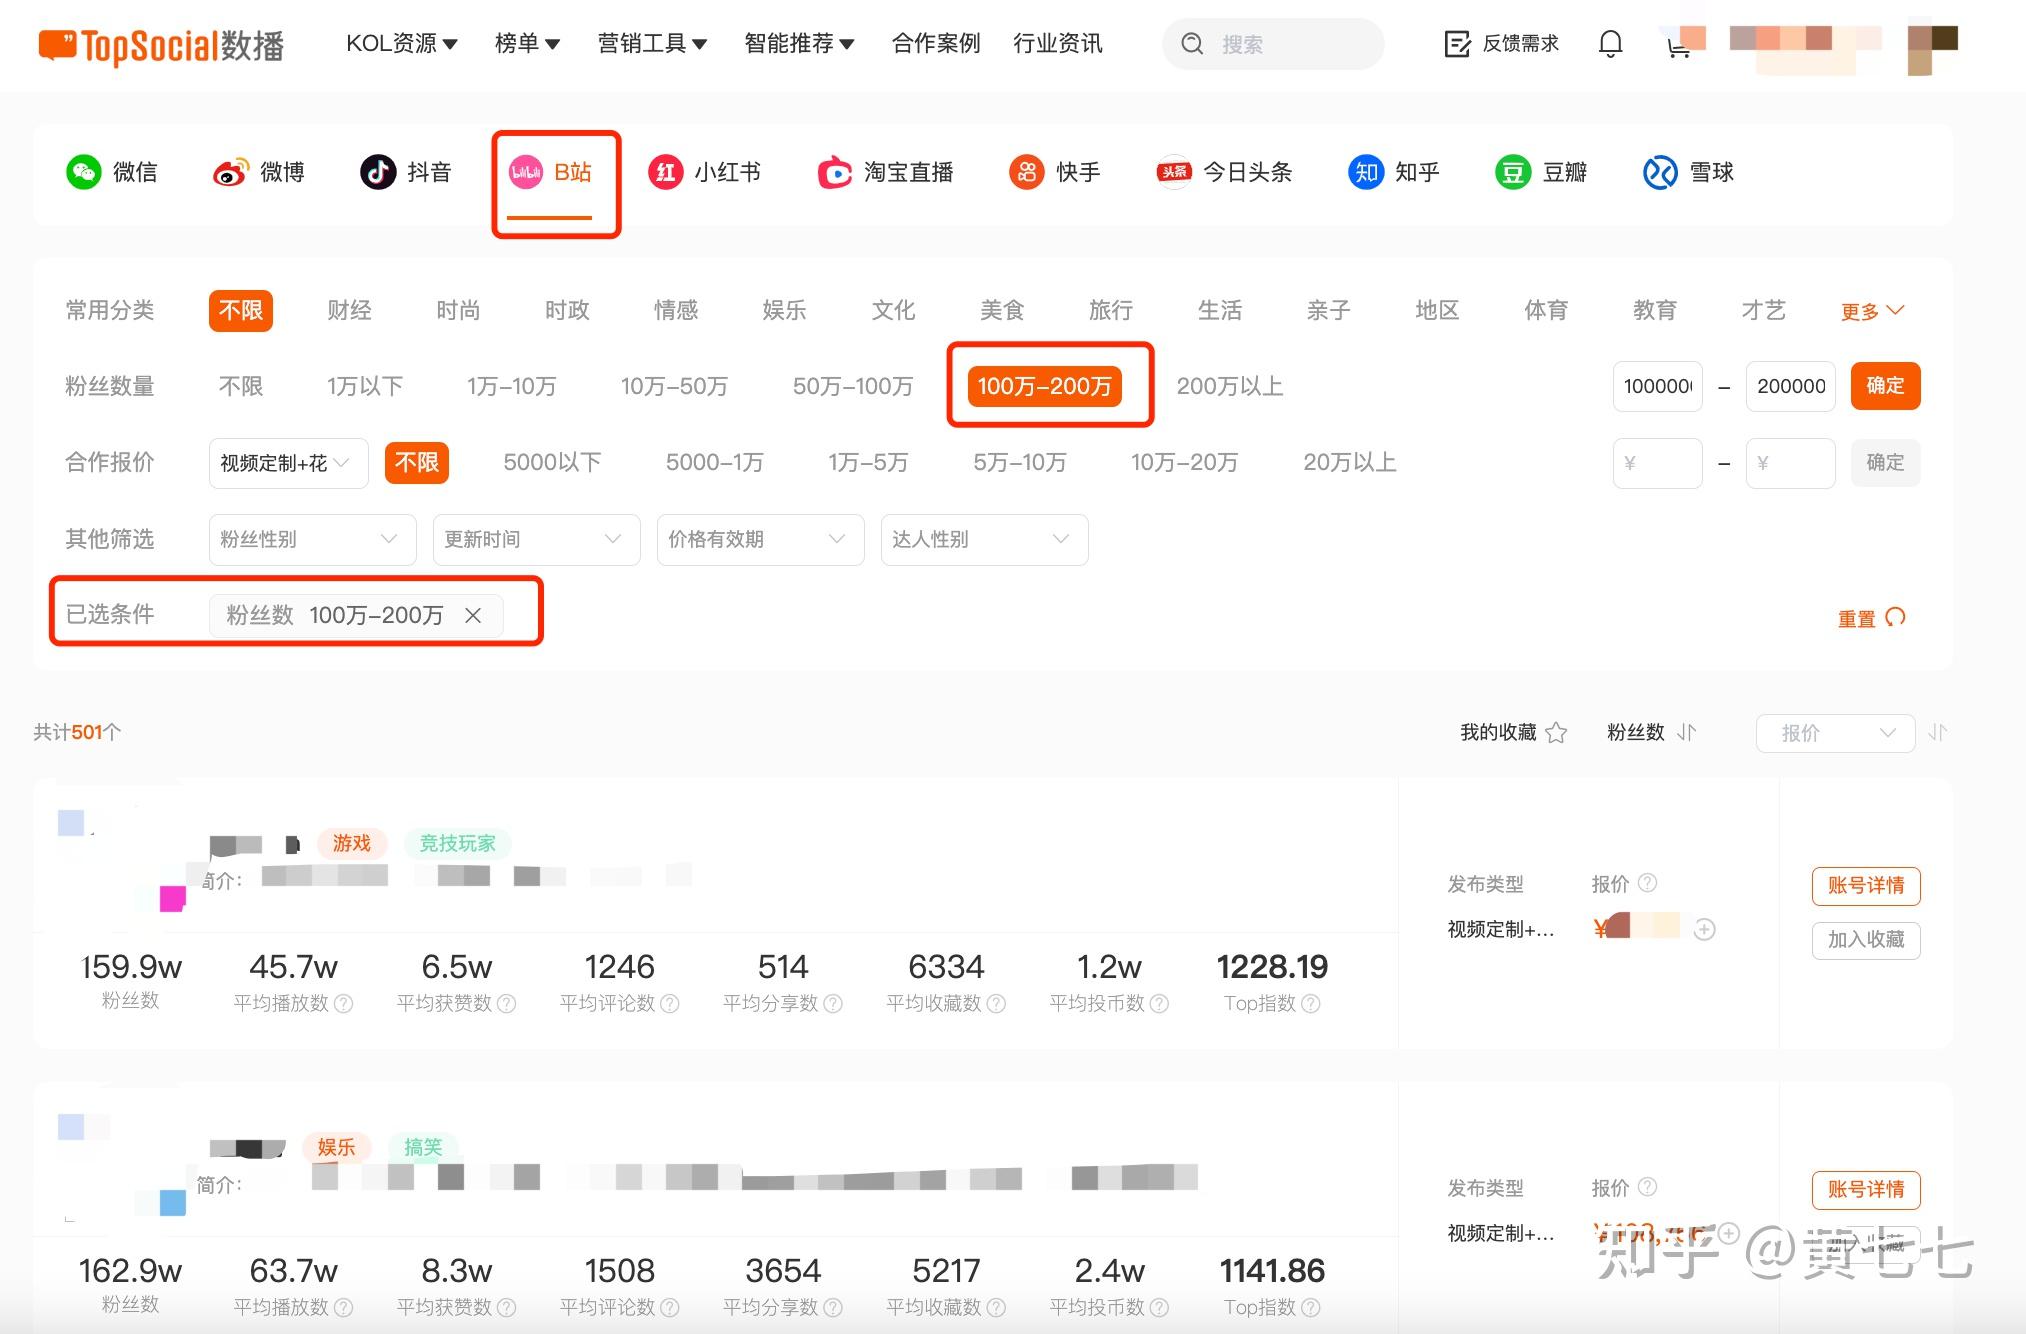Click the feedback request edit icon
Viewport: 2026px width, 1334px height.
(x=1458, y=44)
